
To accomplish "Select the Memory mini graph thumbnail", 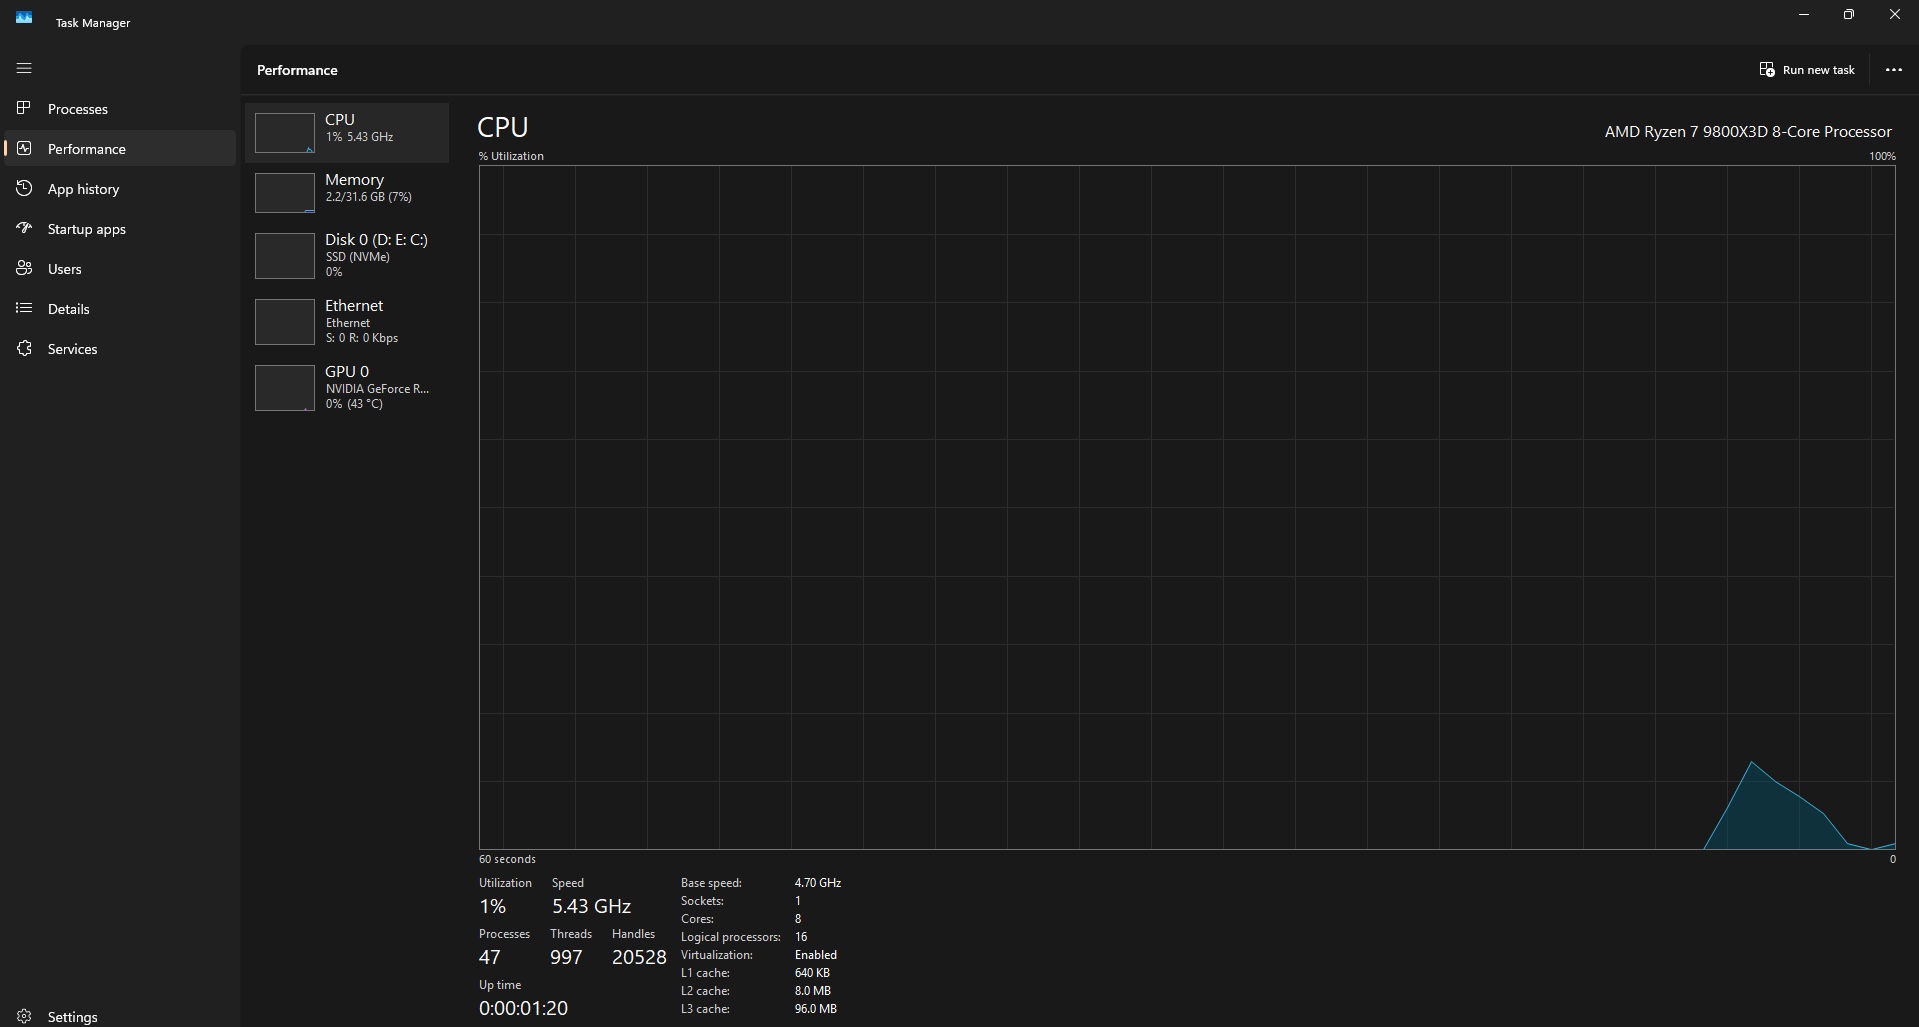I will click(x=285, y=193).
